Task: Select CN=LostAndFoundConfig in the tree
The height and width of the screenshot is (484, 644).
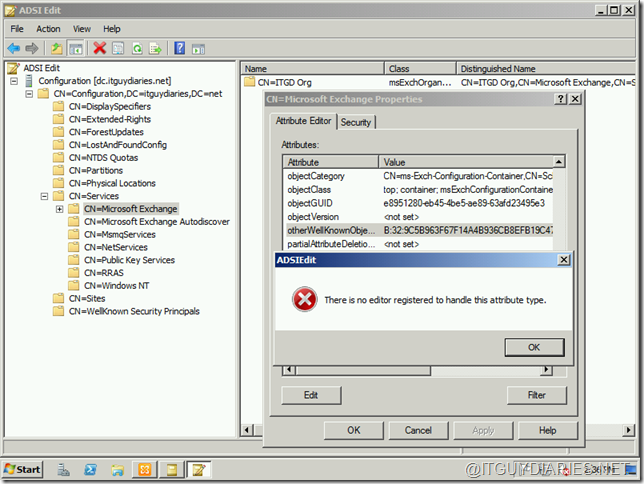Action: (117, 145)
